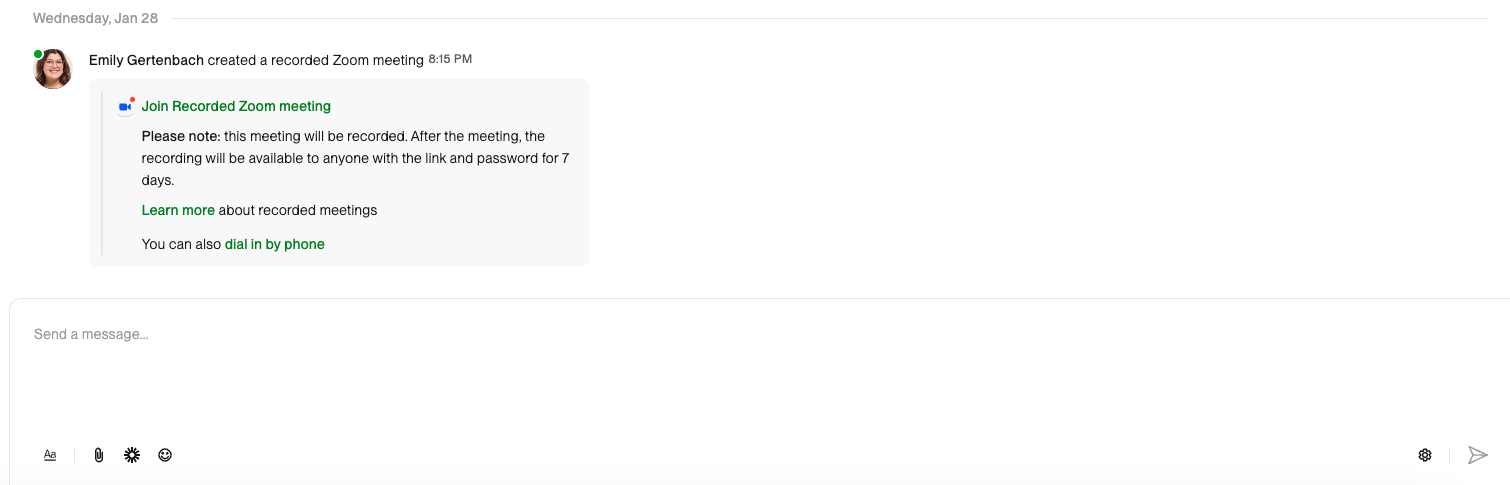The height and width of the screenshot is (485, 1510).
Task: Send the message with the arrow icon
Action: pos(1477,455)
